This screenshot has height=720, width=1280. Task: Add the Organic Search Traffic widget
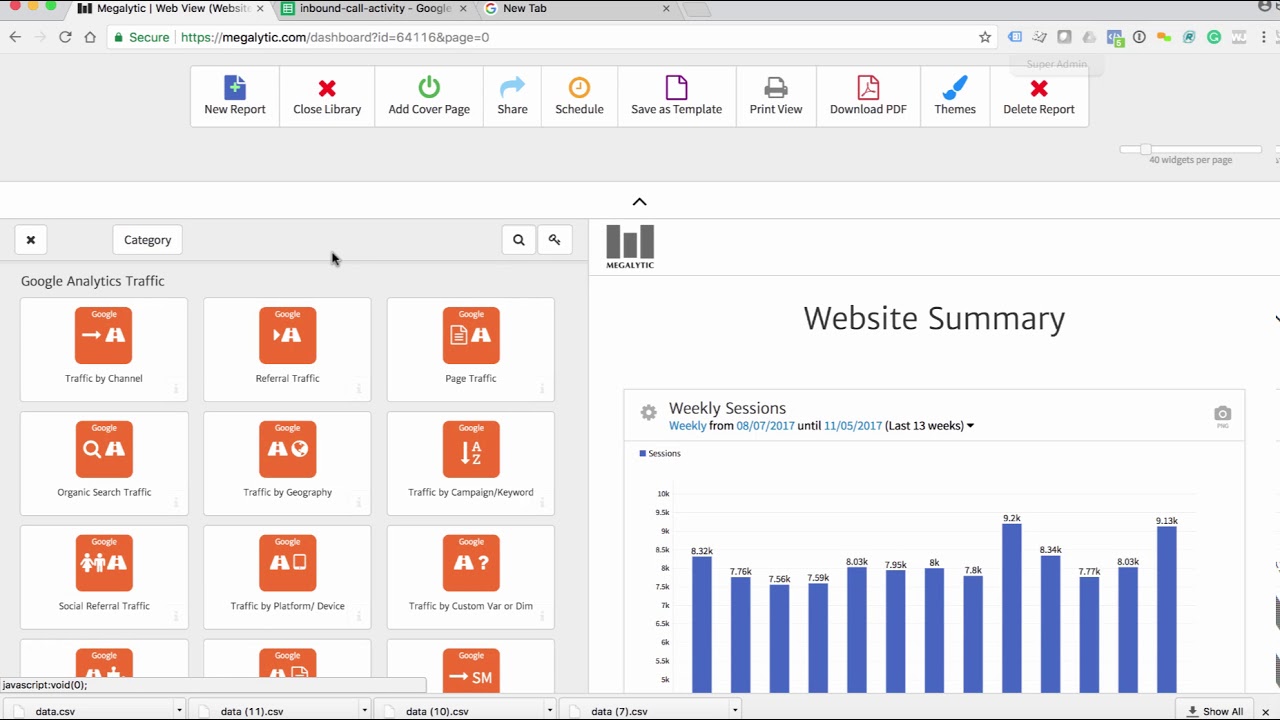point(104,463)
